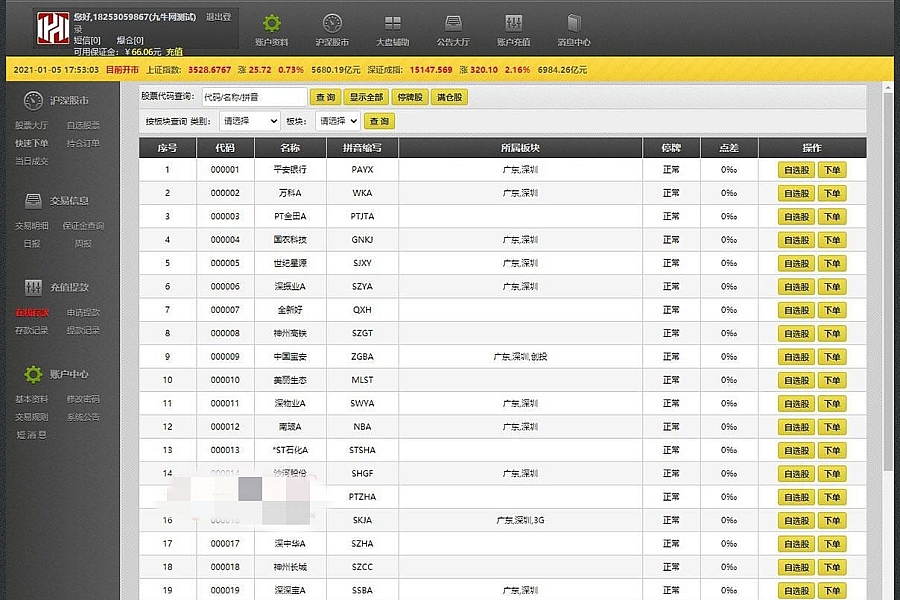The image size is (900, 600).
Task: Click sidebar 充值提款 mixer icon
Action: point(33,287)
